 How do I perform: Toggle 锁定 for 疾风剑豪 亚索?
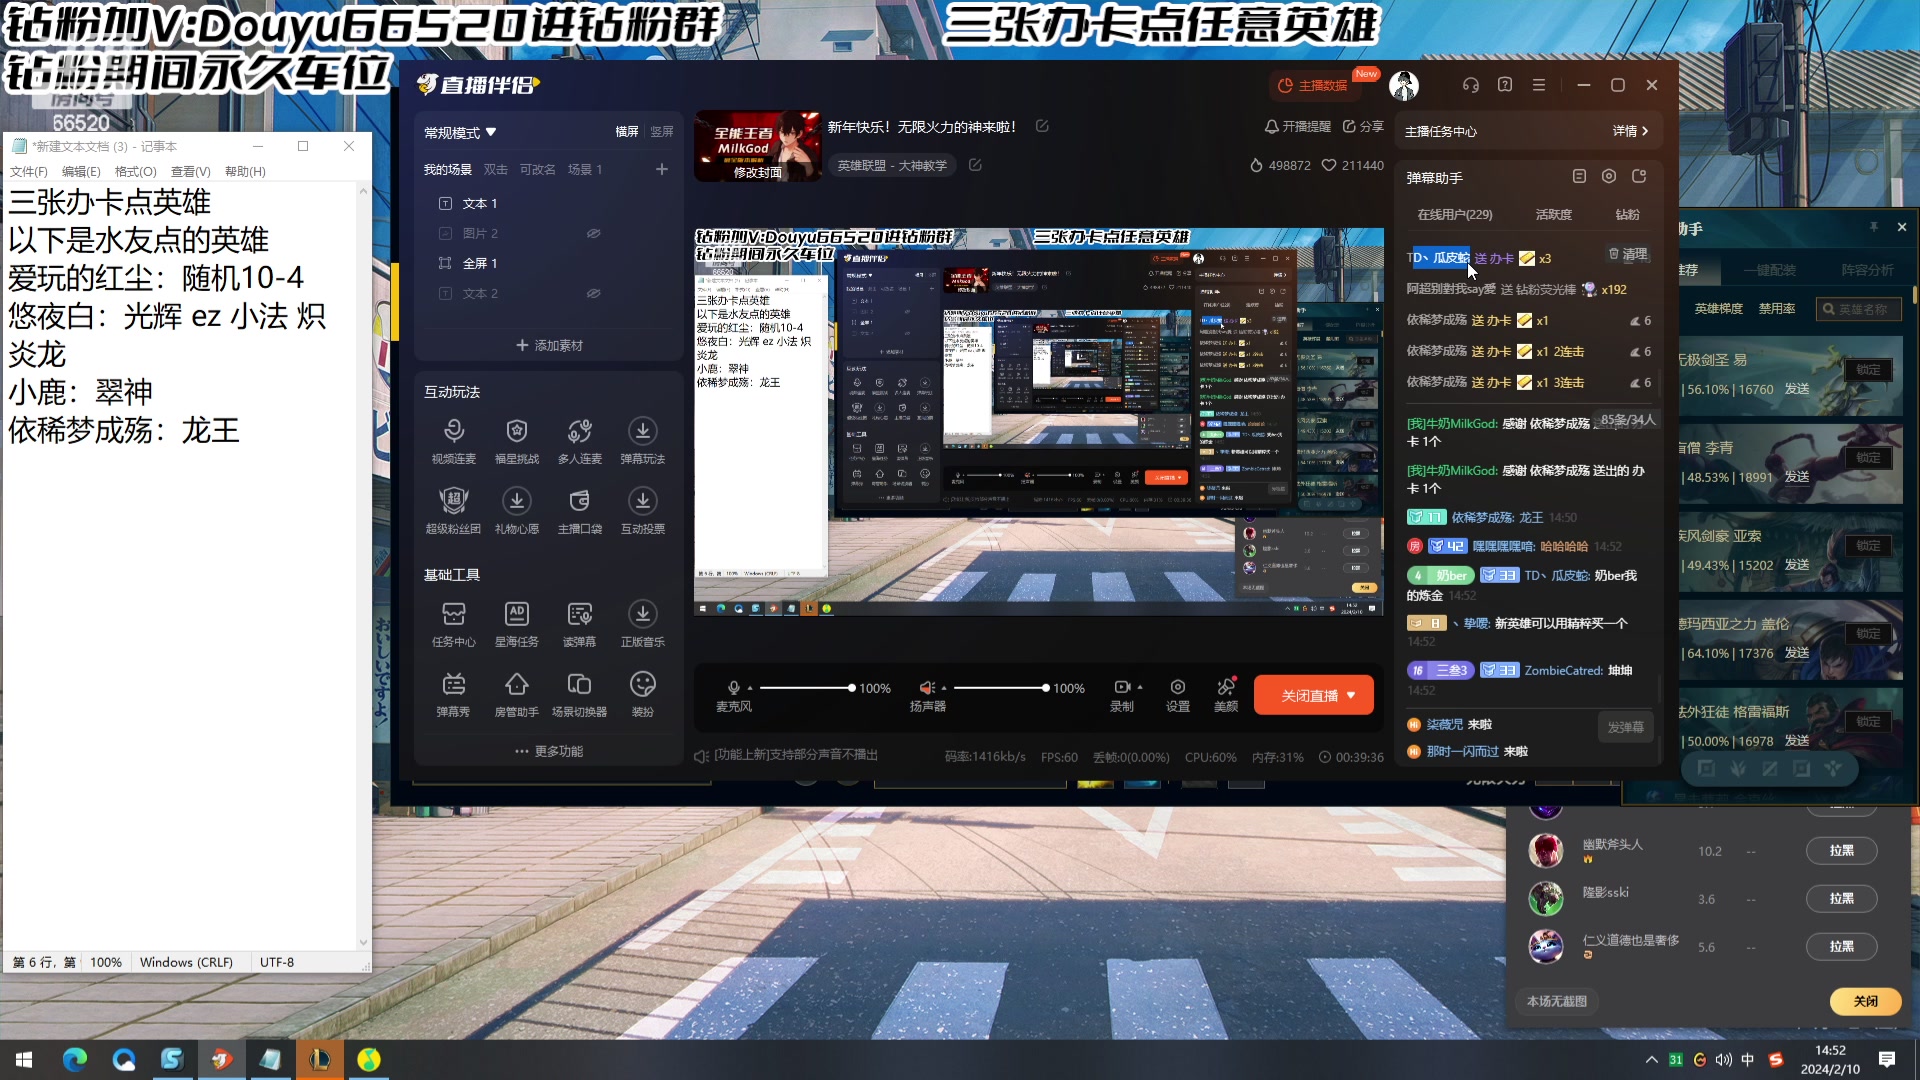pyautogui.click(x=1869, y=546)
